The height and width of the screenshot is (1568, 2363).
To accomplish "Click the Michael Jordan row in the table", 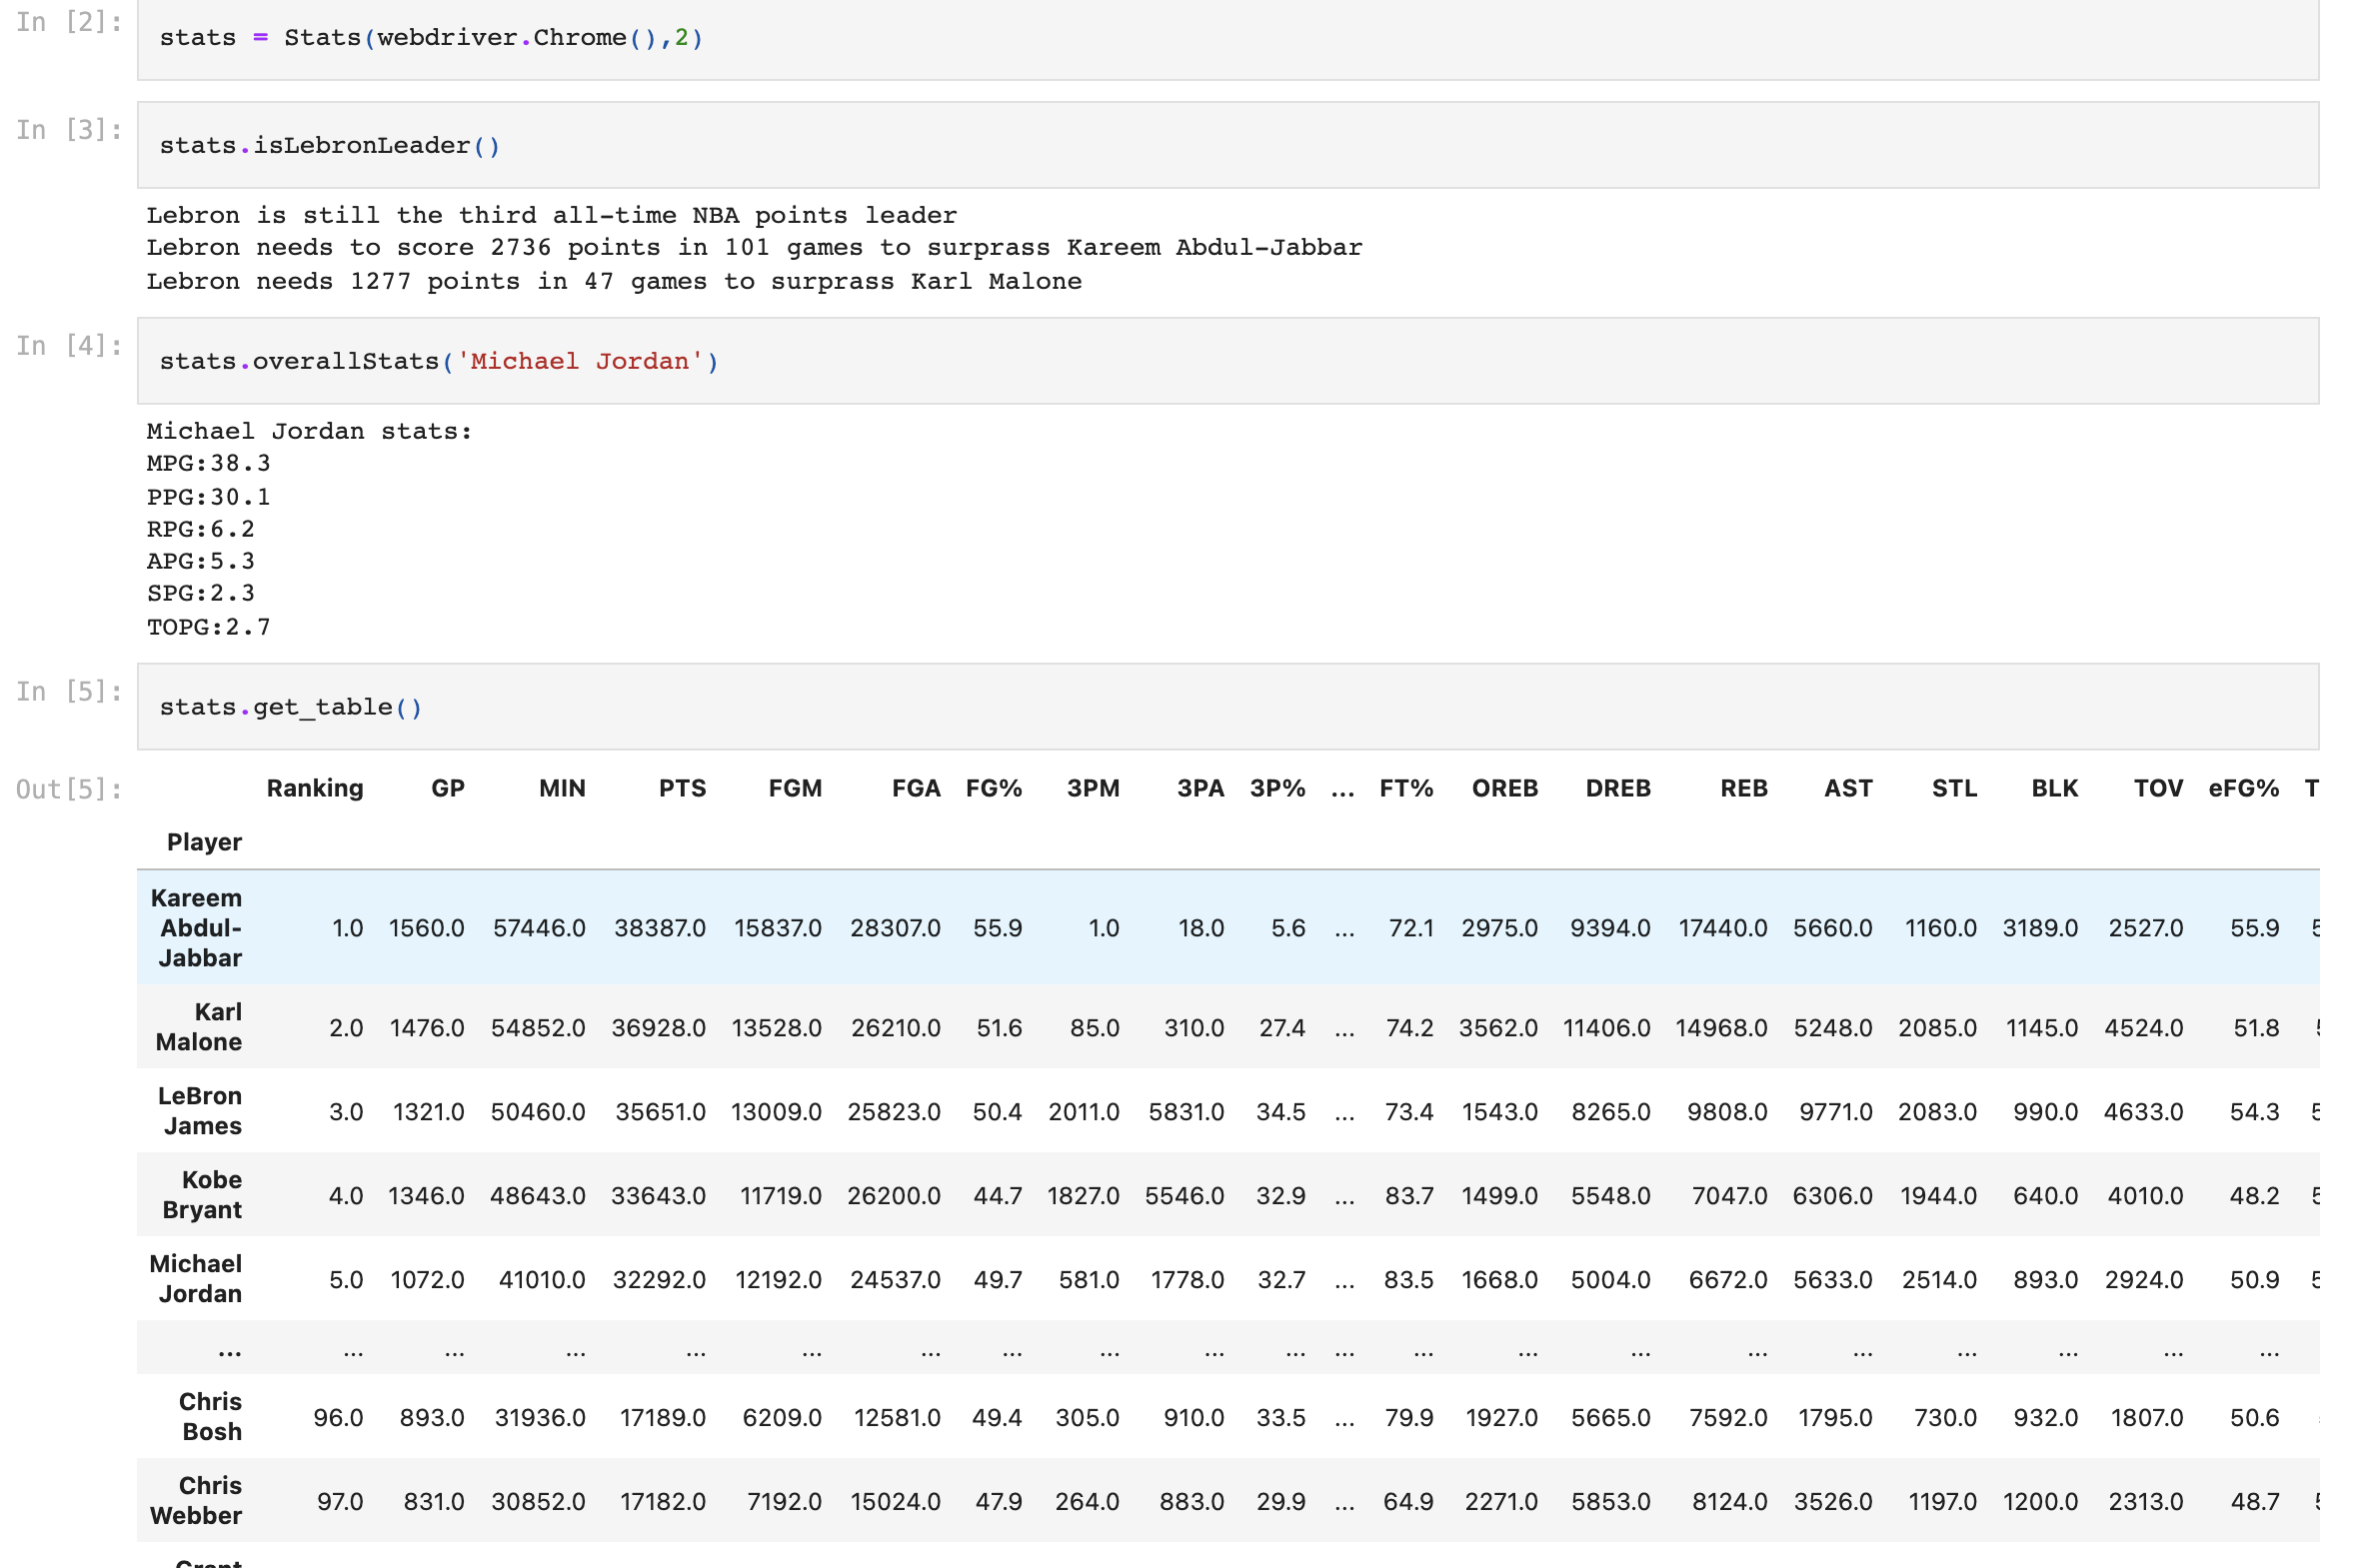I will coord(1000,1279).
